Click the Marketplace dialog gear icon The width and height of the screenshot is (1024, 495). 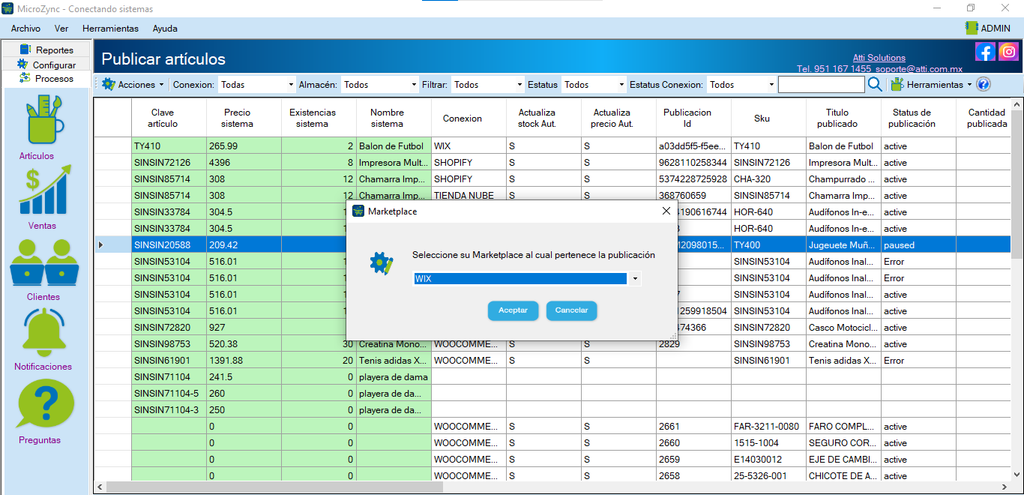[381, 263]
